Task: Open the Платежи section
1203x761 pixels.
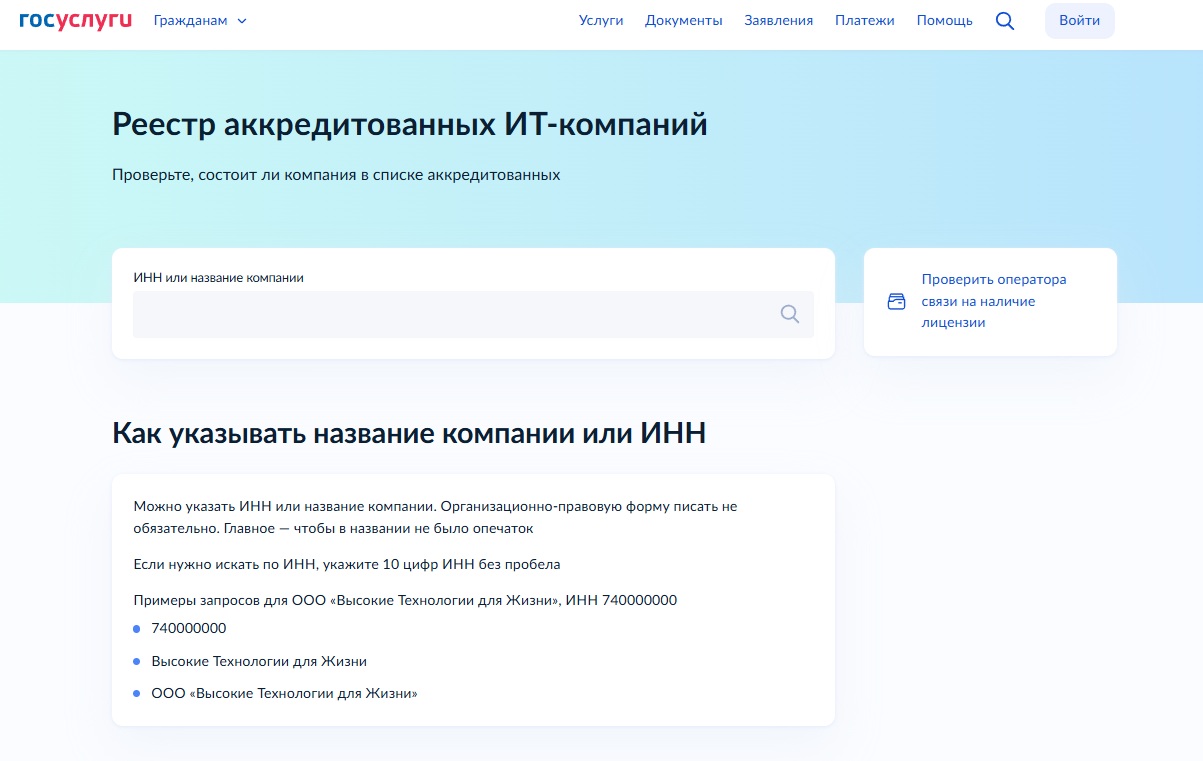Action: (864, 19)
